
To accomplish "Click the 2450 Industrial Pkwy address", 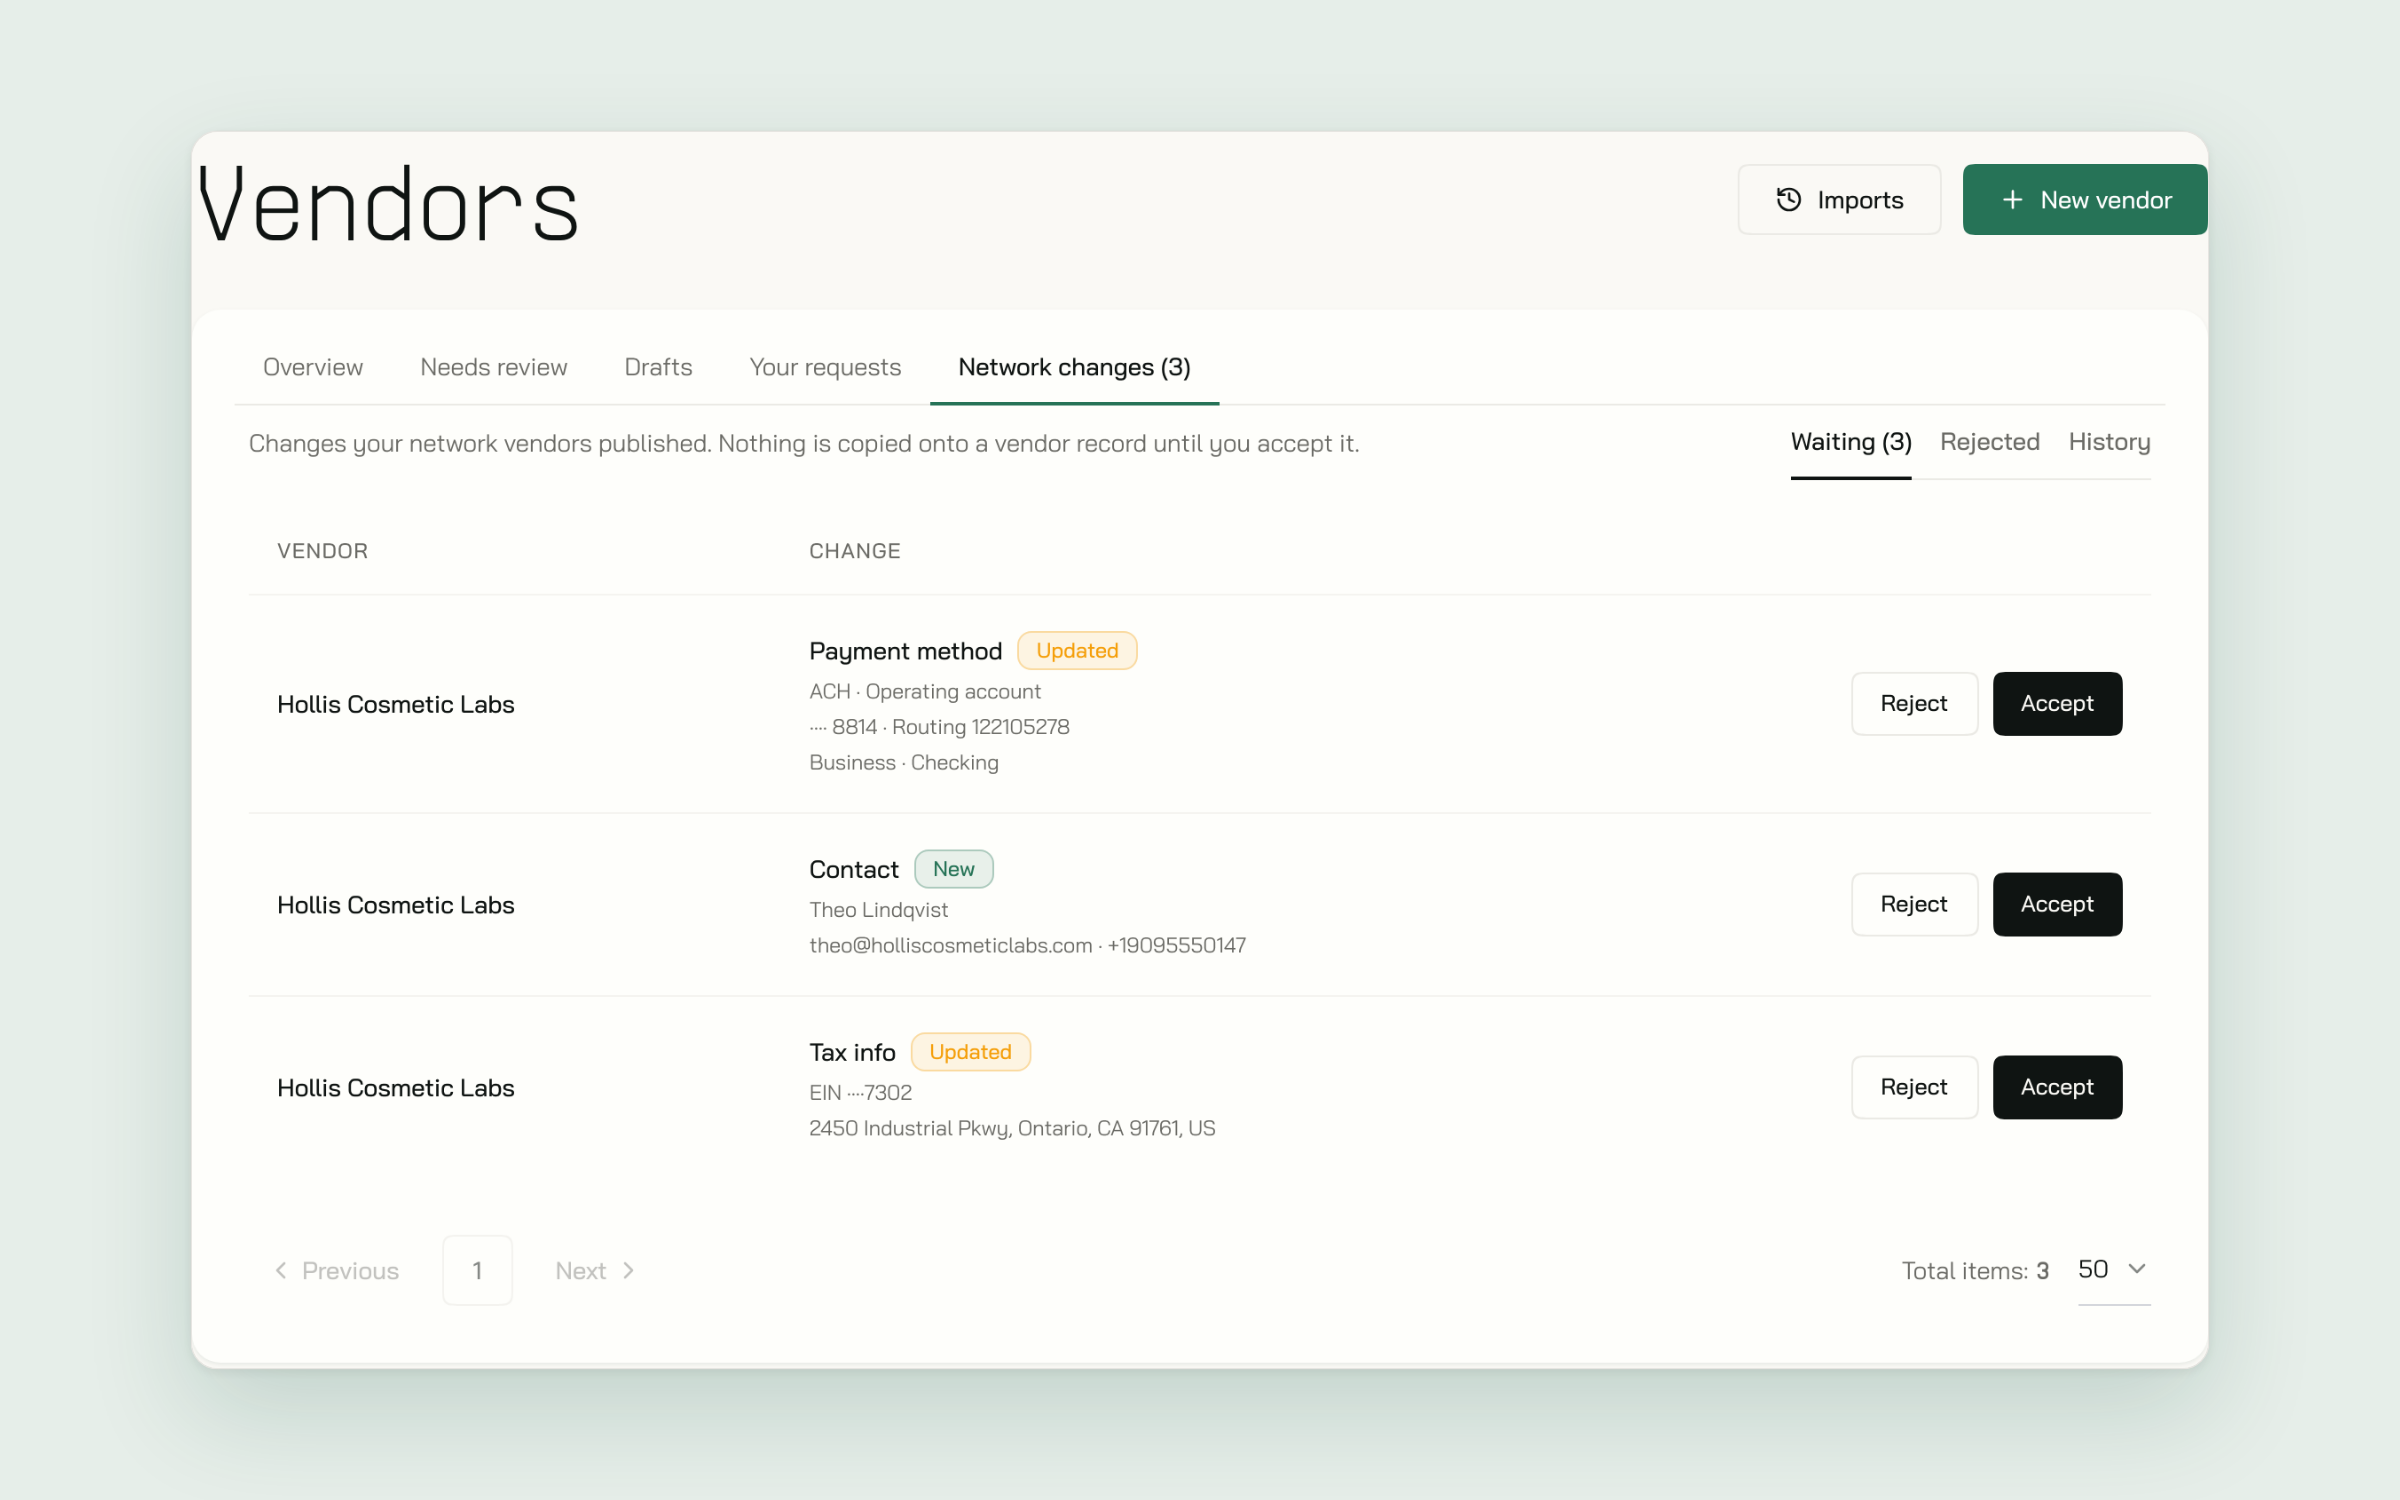I will [1012, 1129].
